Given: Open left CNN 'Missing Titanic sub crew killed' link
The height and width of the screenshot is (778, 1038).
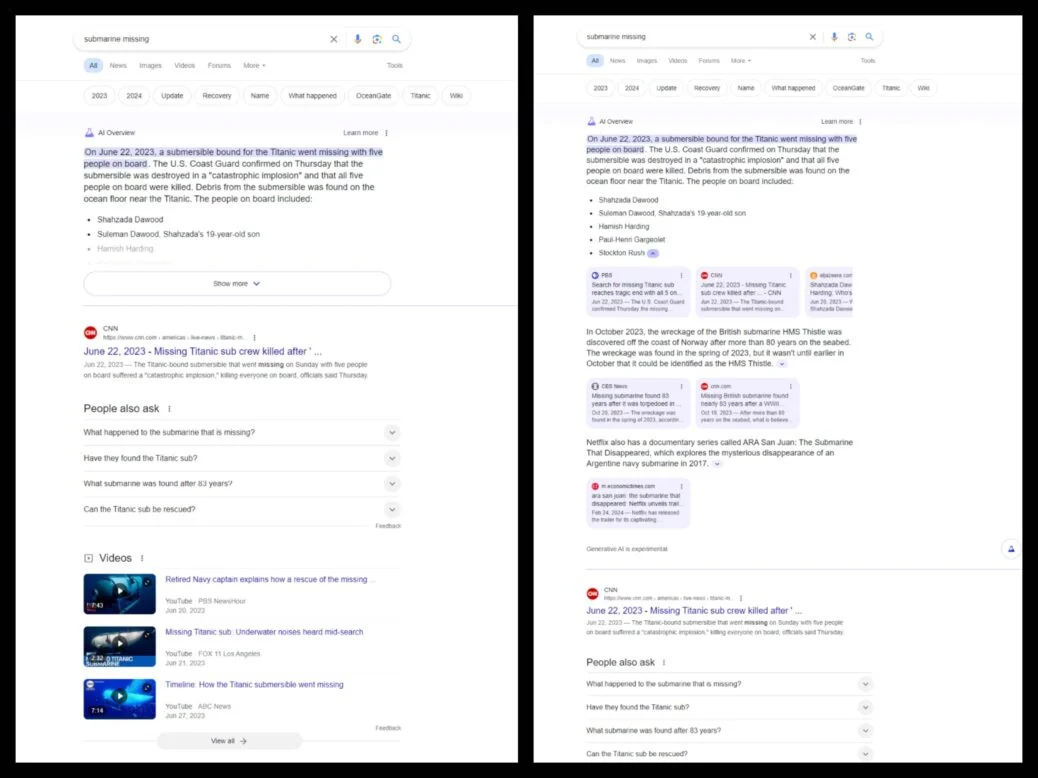Looking at the screenshot, I should 203,352.
